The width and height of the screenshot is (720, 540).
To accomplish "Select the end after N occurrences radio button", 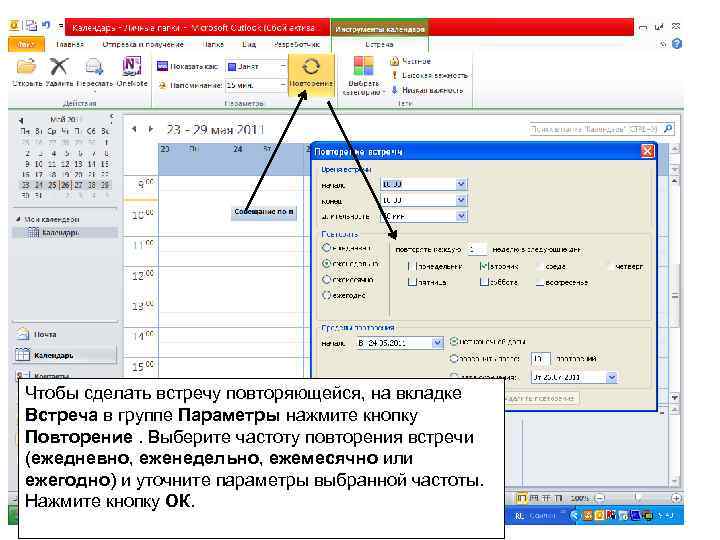I will pyautogui.click(x=454, y=358).
